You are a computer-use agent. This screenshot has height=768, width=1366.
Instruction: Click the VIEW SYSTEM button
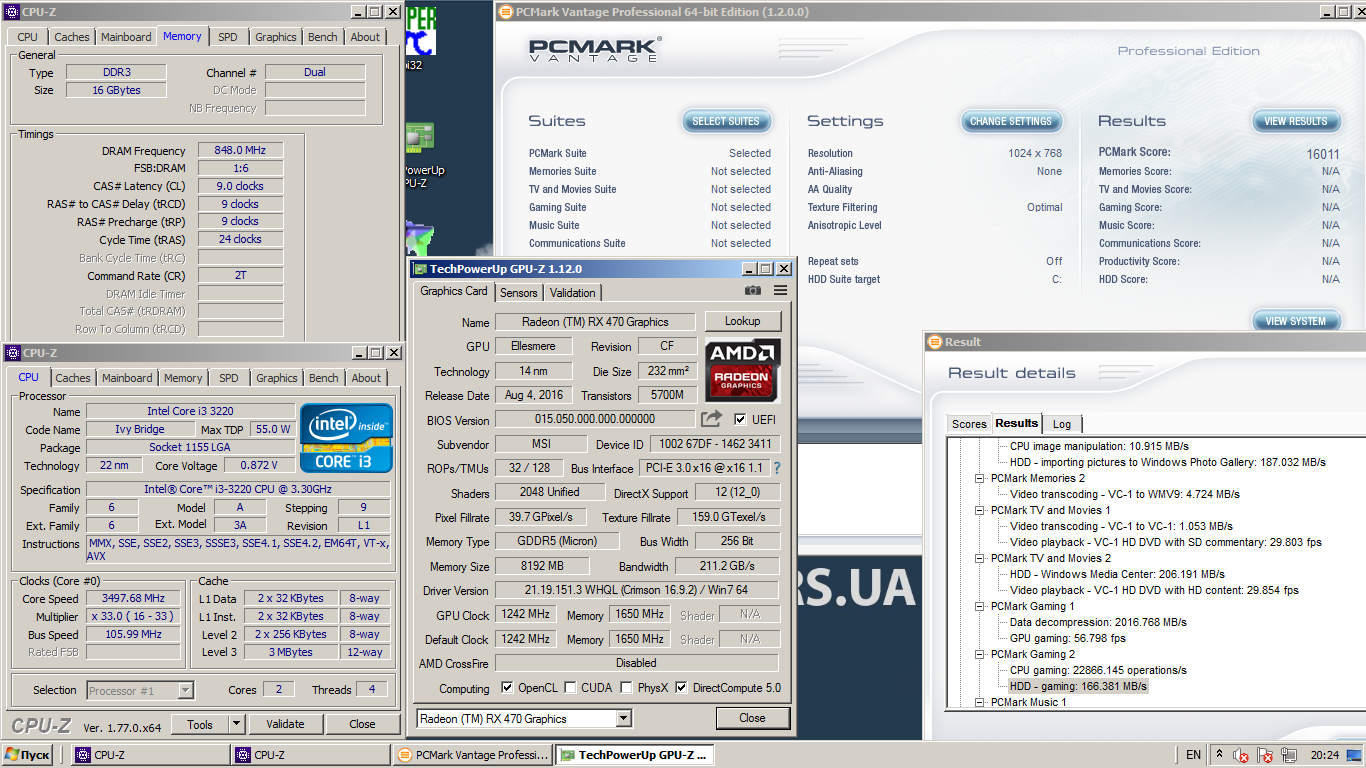coord(1296,321)
